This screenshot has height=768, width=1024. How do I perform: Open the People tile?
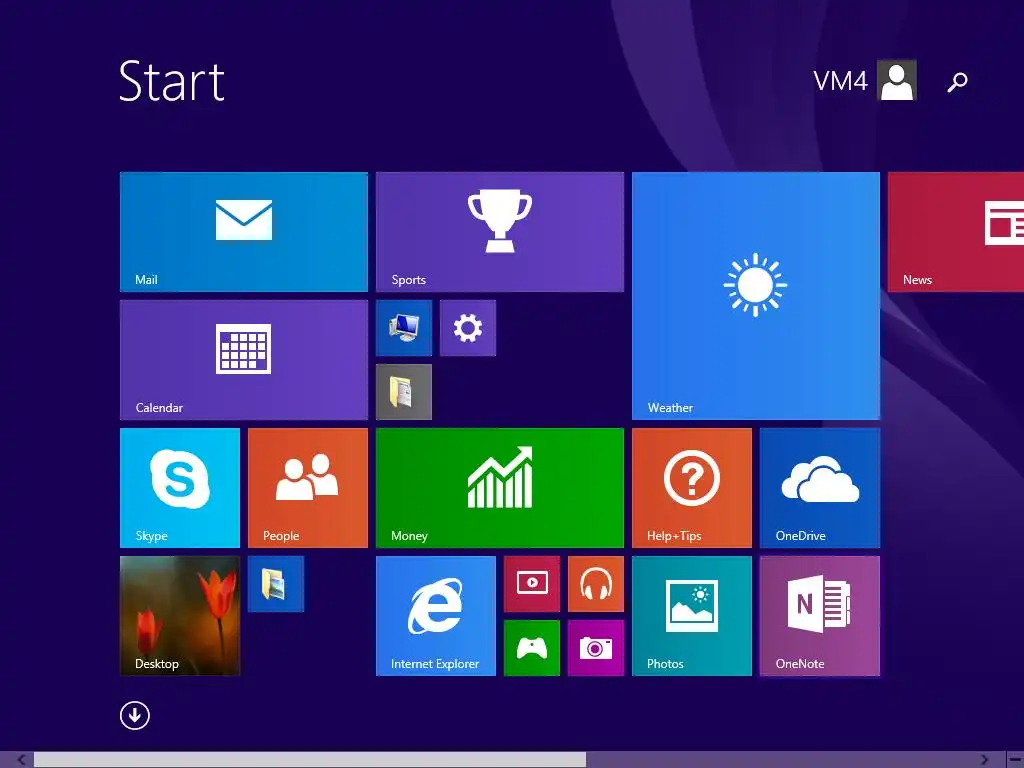308,488
